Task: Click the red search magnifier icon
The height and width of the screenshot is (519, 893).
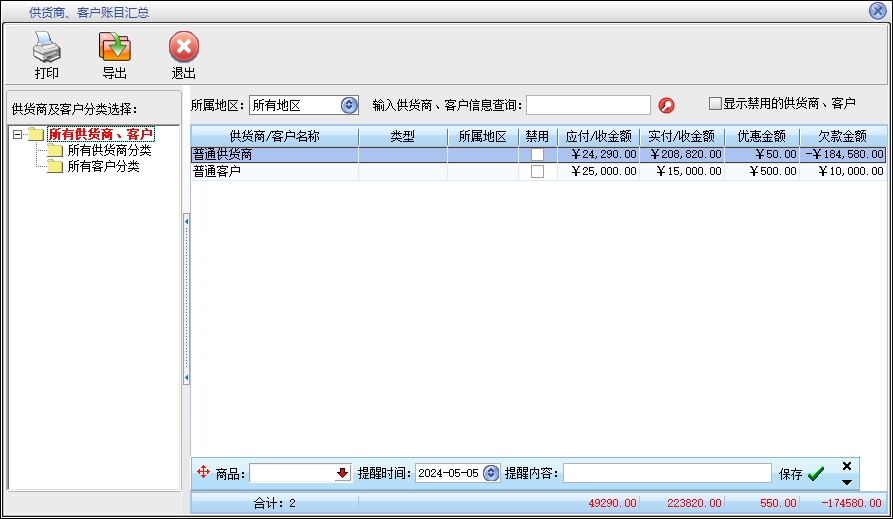Action: tap(667, 105)
